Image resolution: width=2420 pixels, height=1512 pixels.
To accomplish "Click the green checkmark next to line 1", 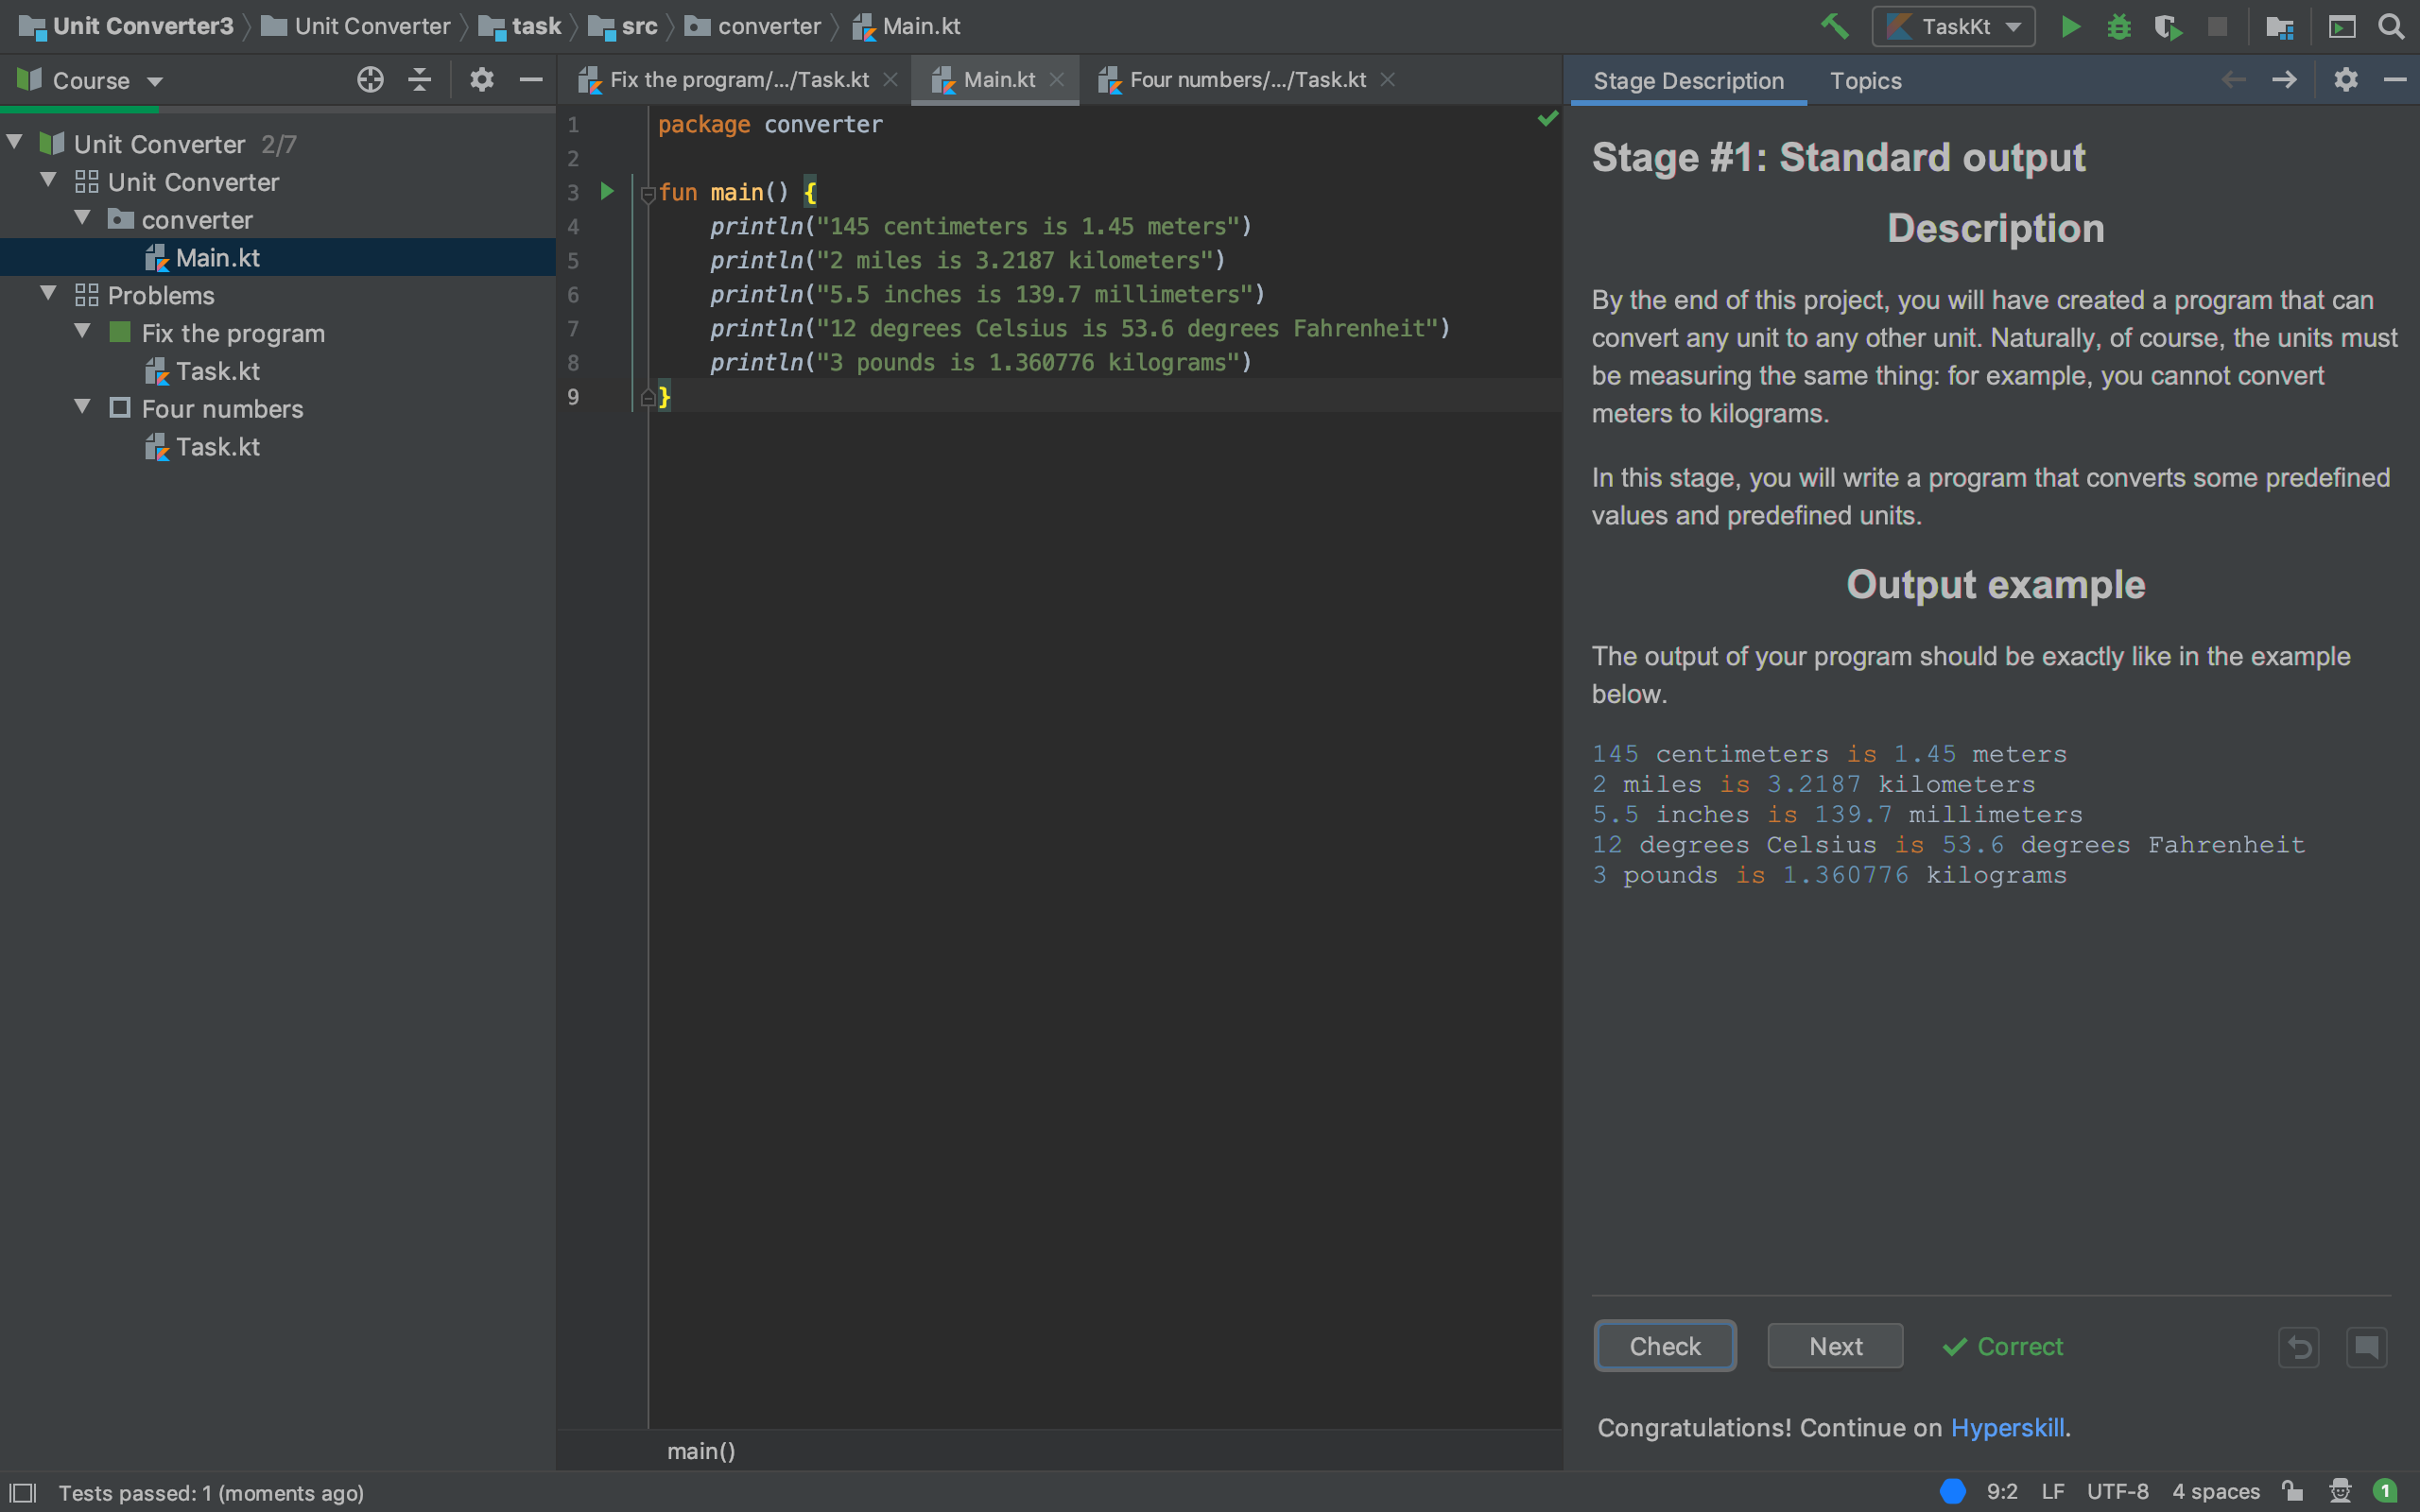I will [1544, 118].
